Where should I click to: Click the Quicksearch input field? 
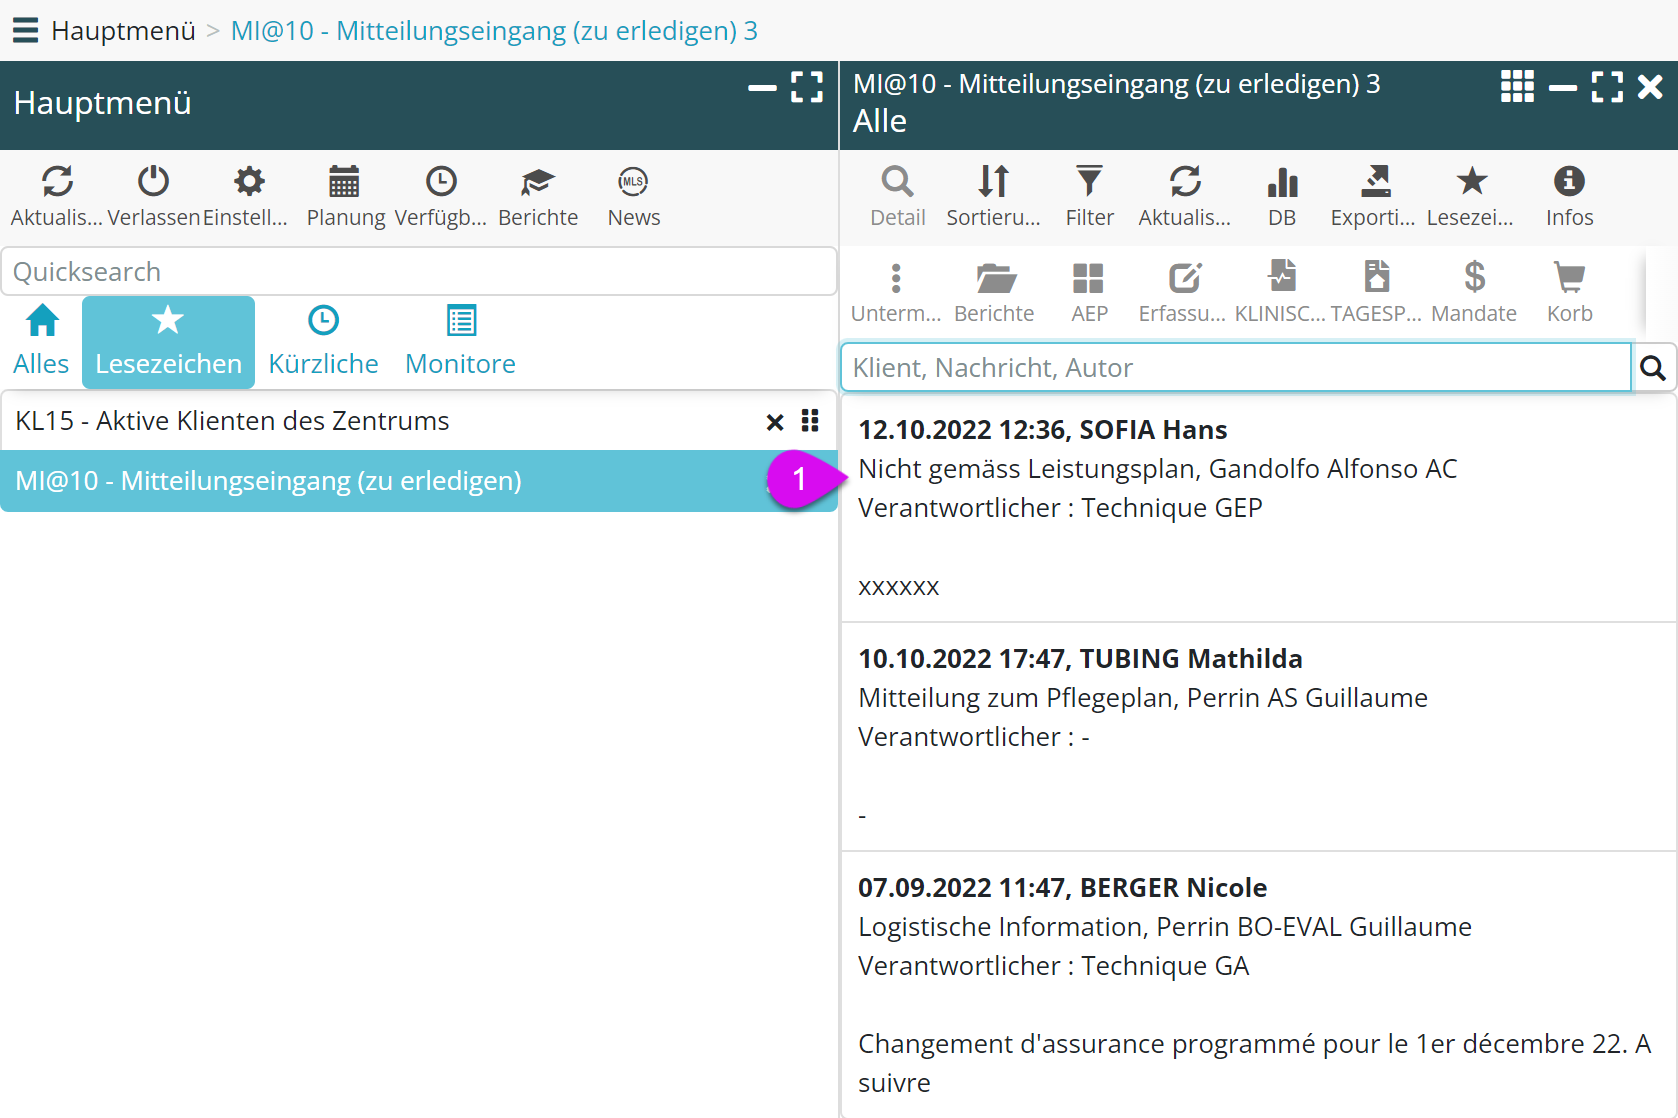coord(418,272)
